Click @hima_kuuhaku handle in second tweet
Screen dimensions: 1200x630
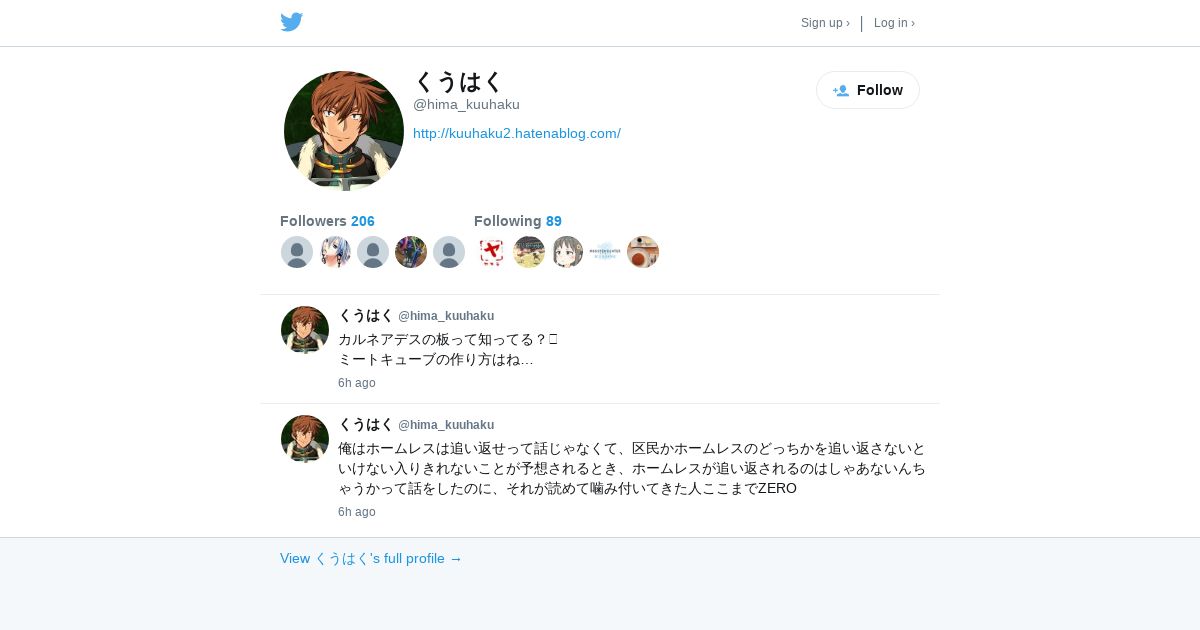pyautogui.click(x=446, y=425)
